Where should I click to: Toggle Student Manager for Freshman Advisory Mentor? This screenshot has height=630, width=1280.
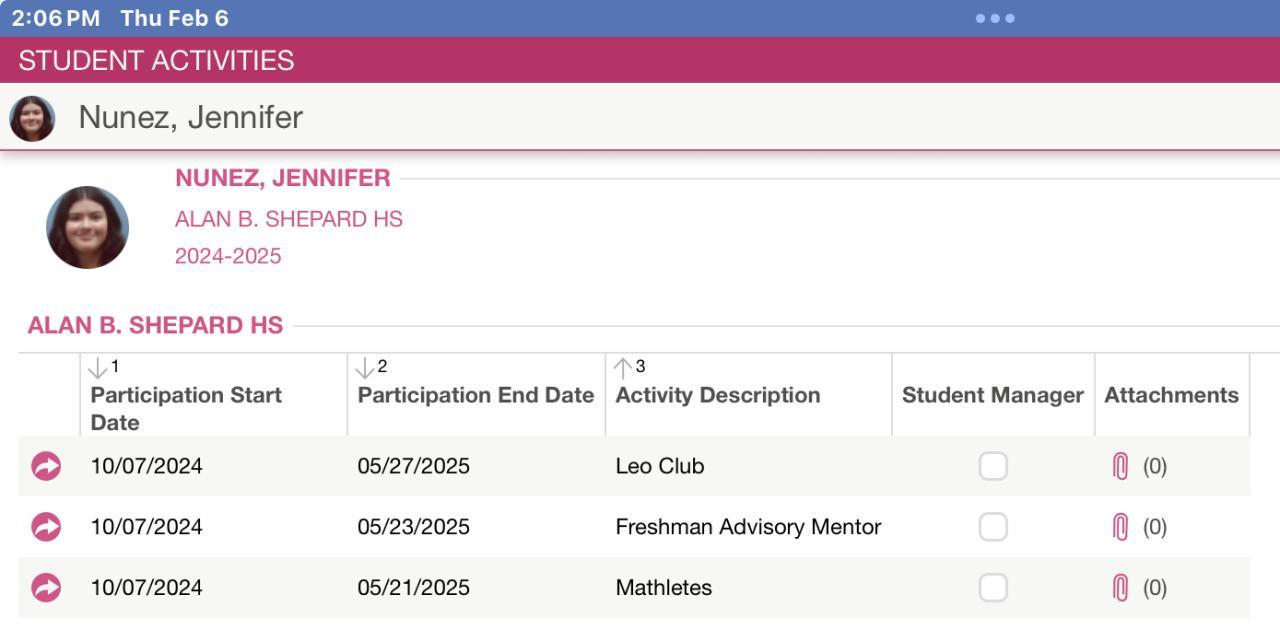tap(993, 527)
